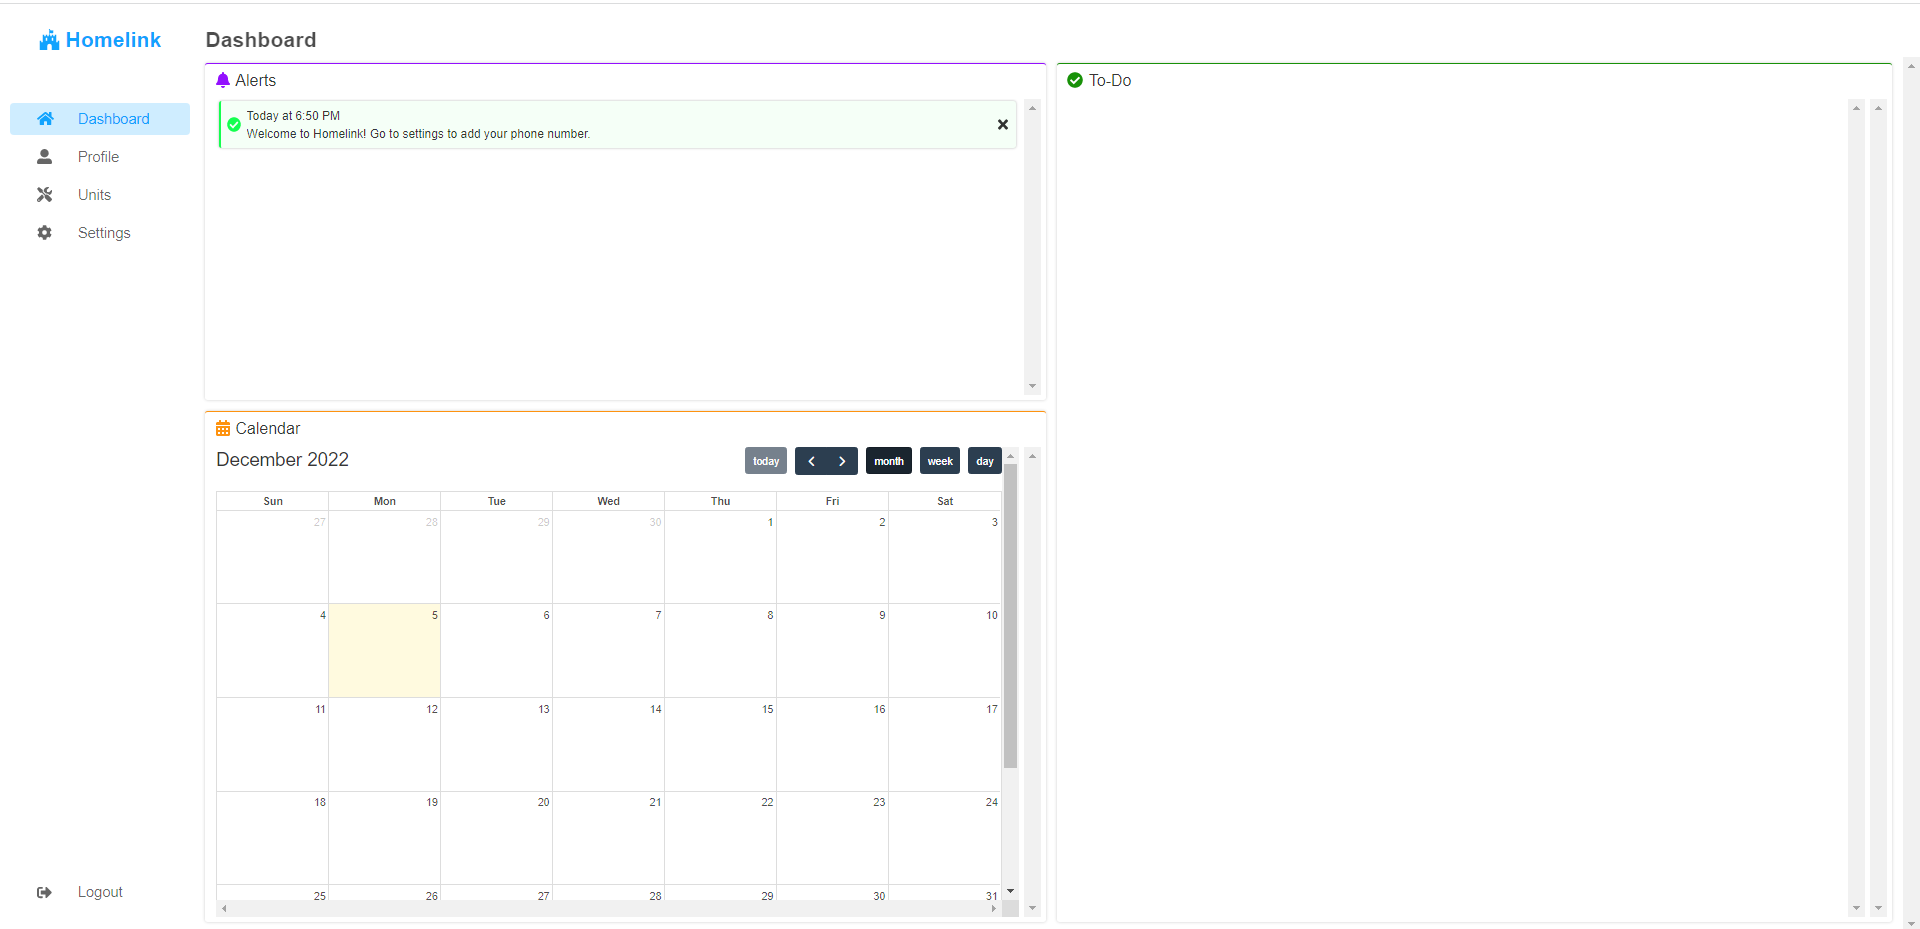Viewport: 1920px width, 929px height.
Task: Click the Profile person icon
Action: (45, 157)
